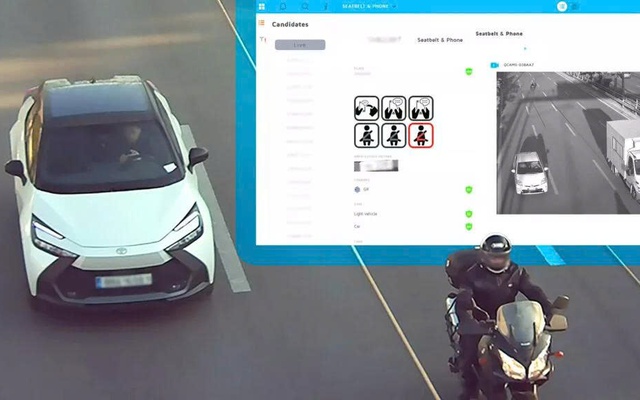Switch to the Live tab
This screenshot has width=640, height=400.
coord(300,45)
